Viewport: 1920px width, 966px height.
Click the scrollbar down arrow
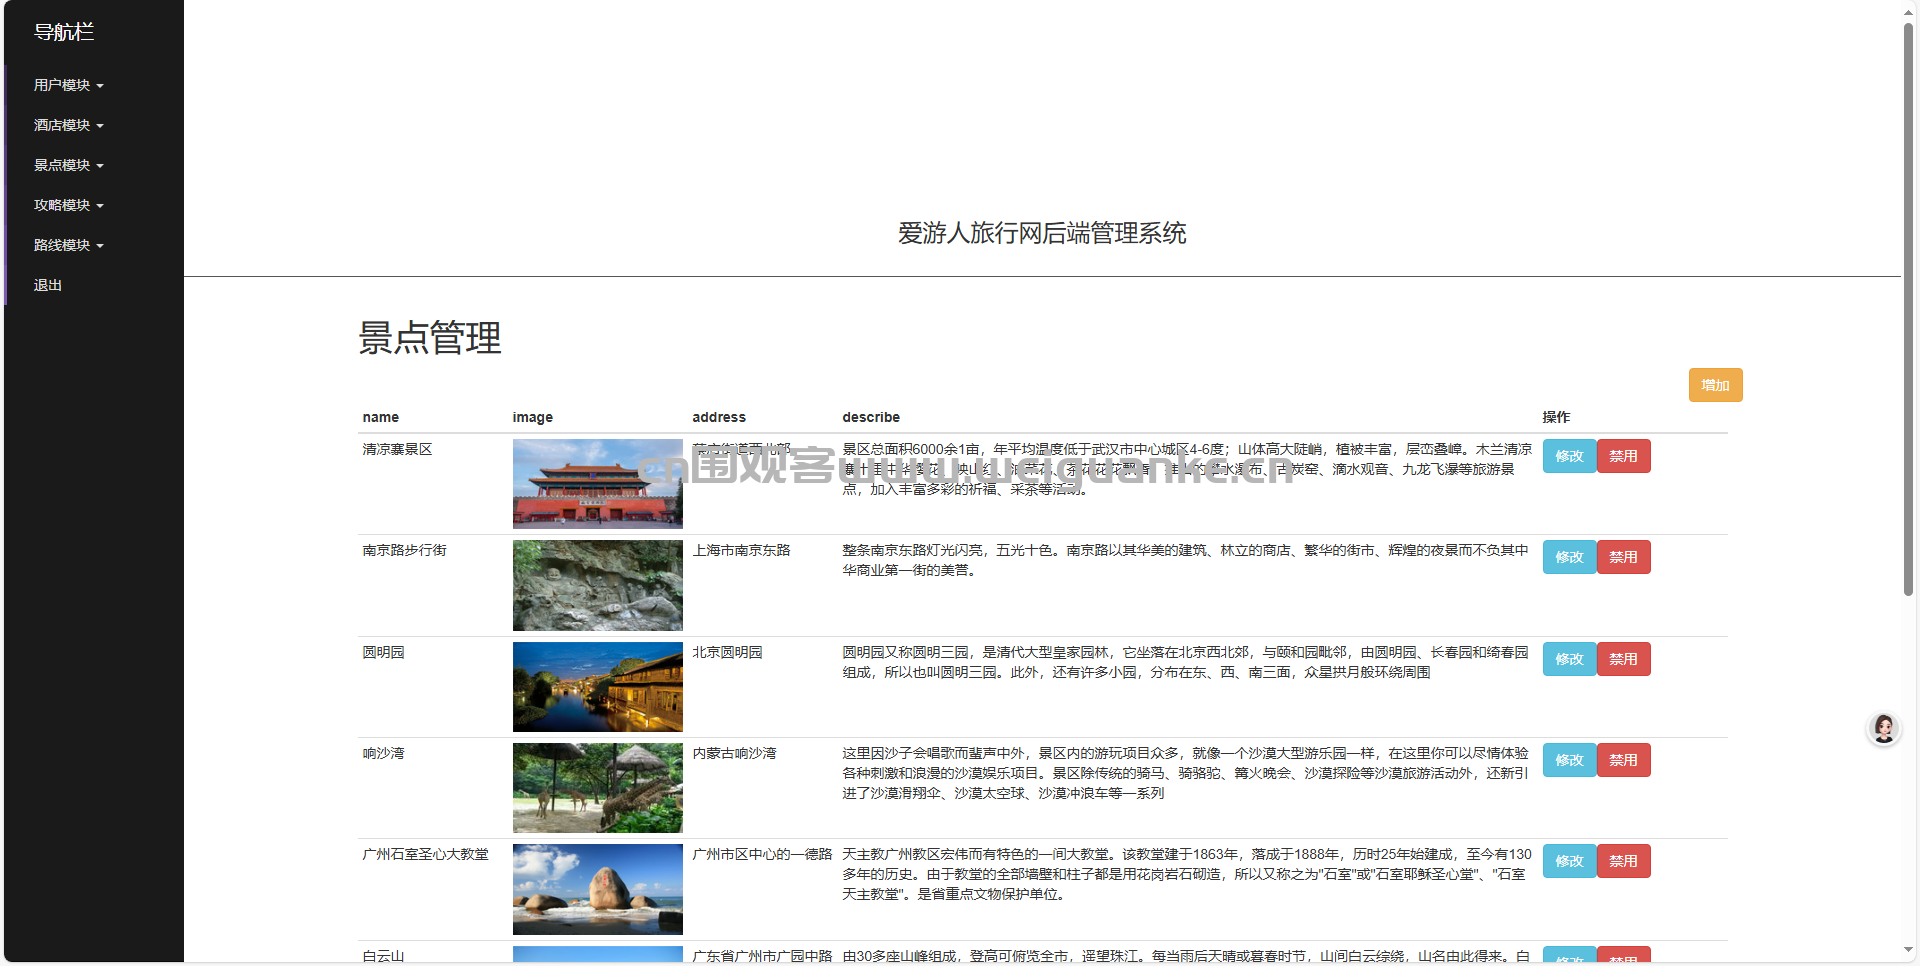[x=1908, y=950]
